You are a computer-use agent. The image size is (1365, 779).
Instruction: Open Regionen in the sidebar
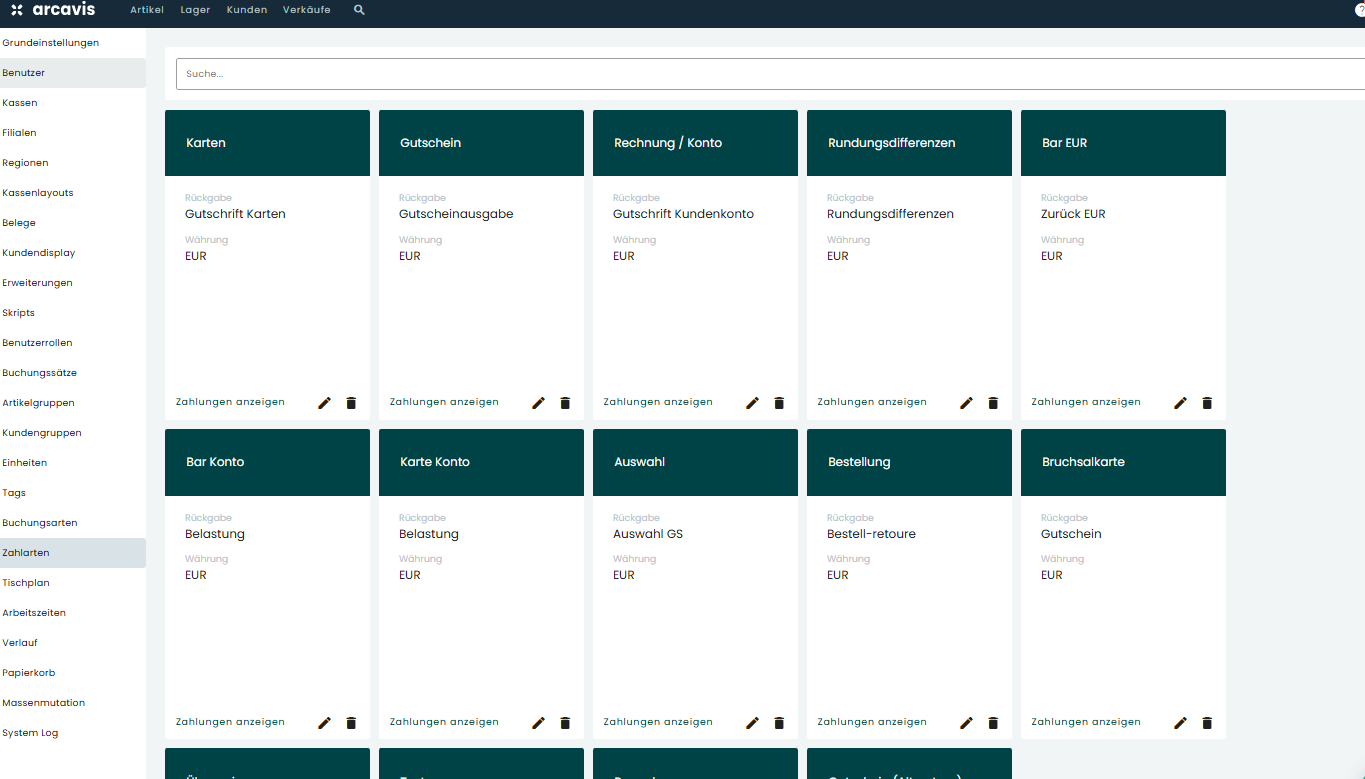(x=73, y=163)
